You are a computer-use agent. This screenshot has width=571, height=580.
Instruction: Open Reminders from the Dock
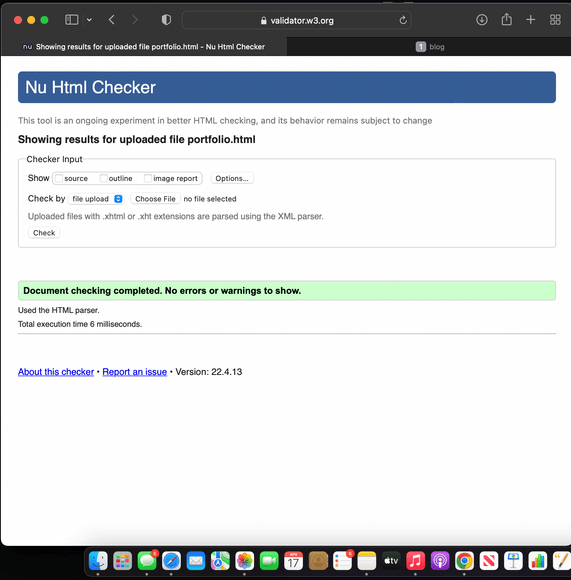(342, 561)
